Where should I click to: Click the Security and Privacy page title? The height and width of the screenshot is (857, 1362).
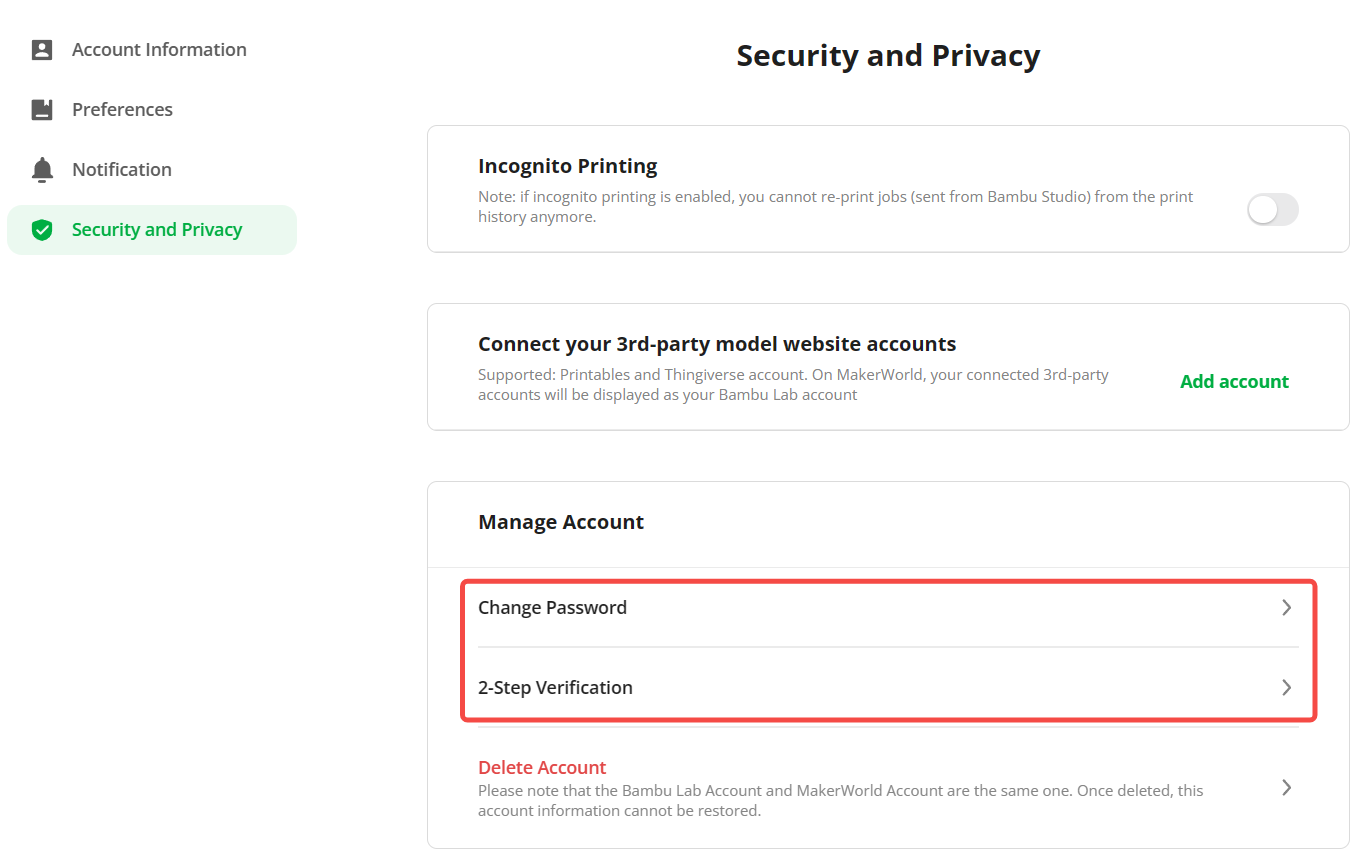click(888, 56)
